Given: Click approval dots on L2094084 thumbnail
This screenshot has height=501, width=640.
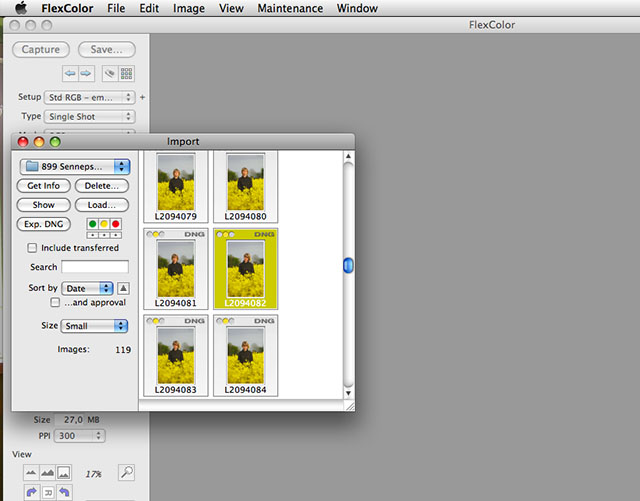Looking at the screenshot, I should (x=225, y=321).
